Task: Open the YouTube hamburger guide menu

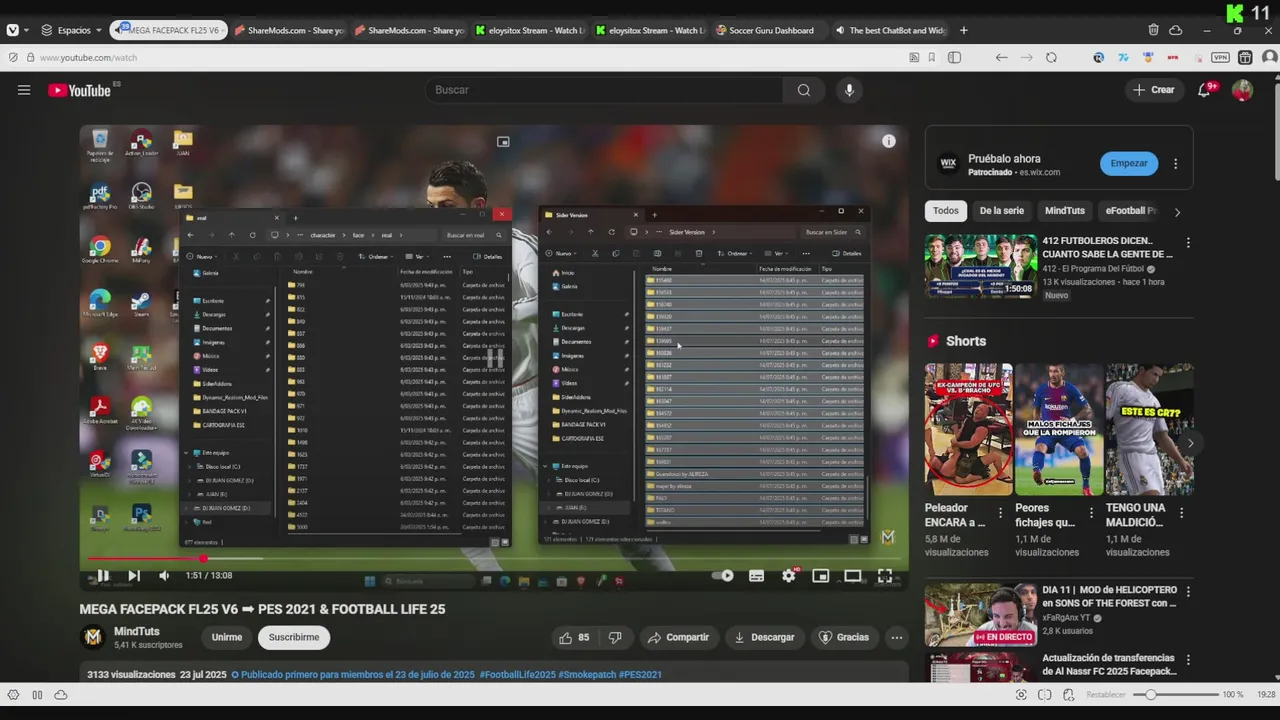Action: point(24,90)
